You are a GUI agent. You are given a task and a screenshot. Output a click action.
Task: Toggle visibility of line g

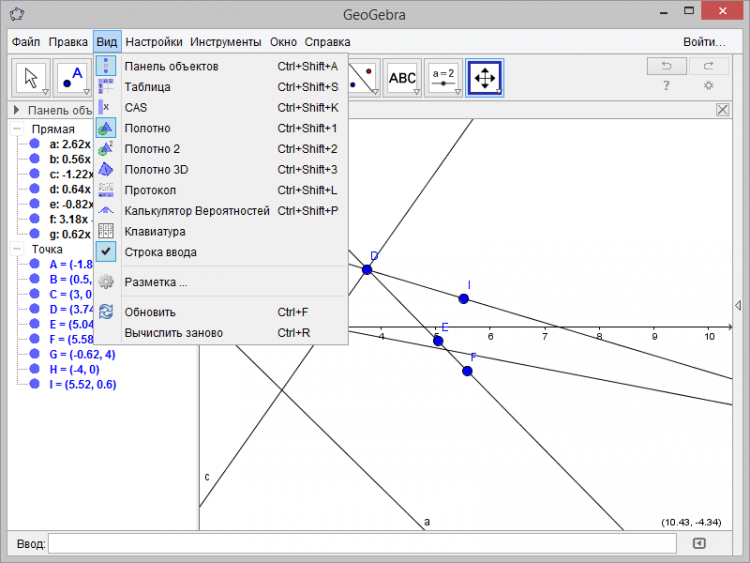point(34,234)
